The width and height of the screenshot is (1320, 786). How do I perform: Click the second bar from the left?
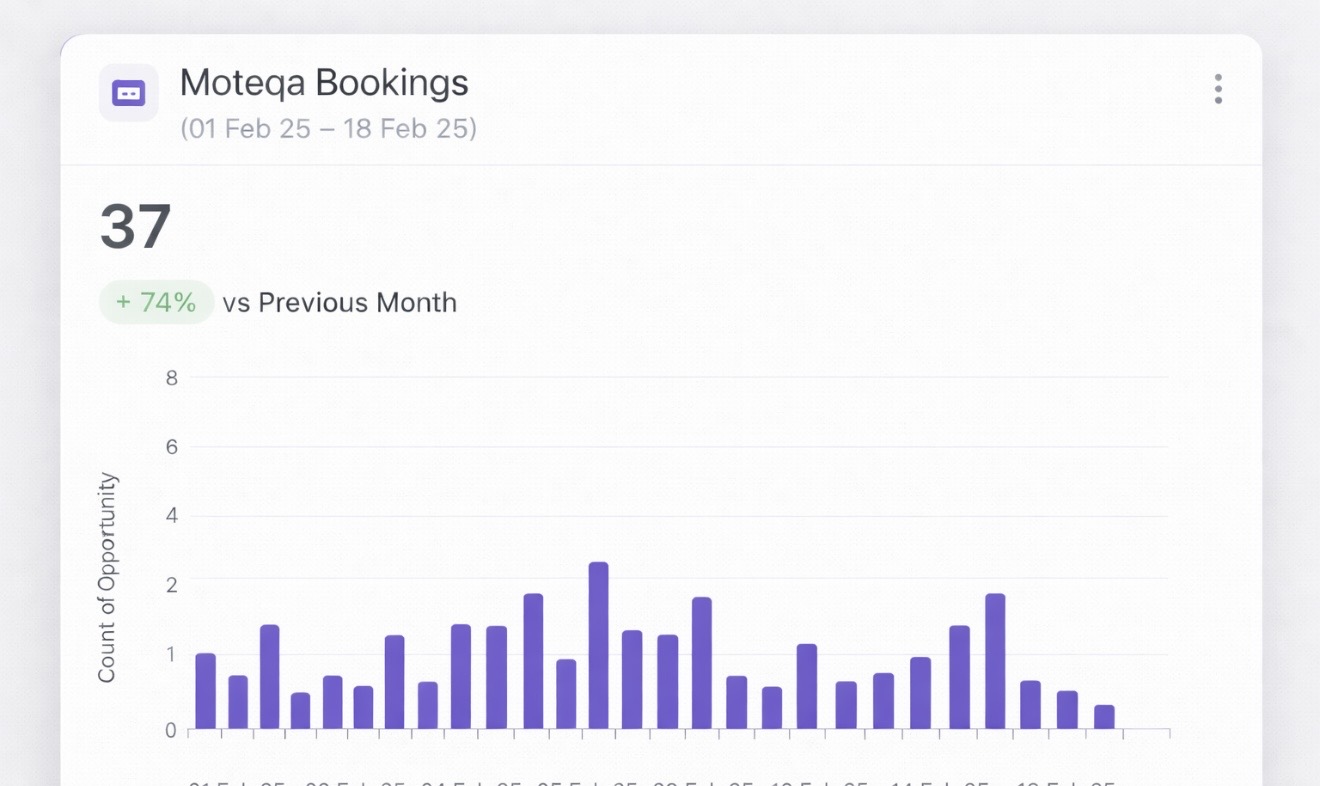[238, 702]
